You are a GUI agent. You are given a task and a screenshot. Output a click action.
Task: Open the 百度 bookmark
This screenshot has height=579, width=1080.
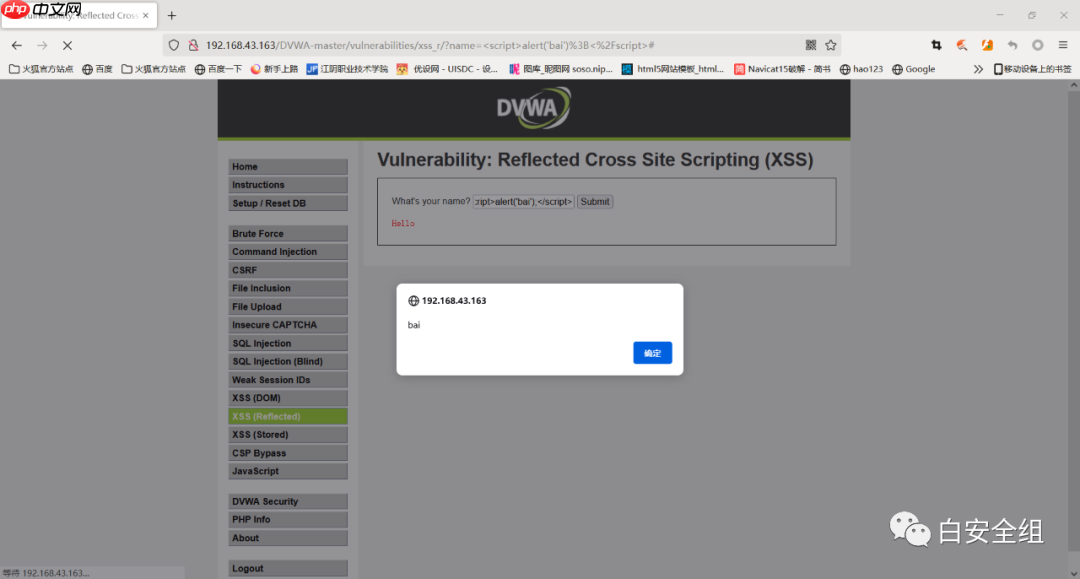[x=97, y=69]
